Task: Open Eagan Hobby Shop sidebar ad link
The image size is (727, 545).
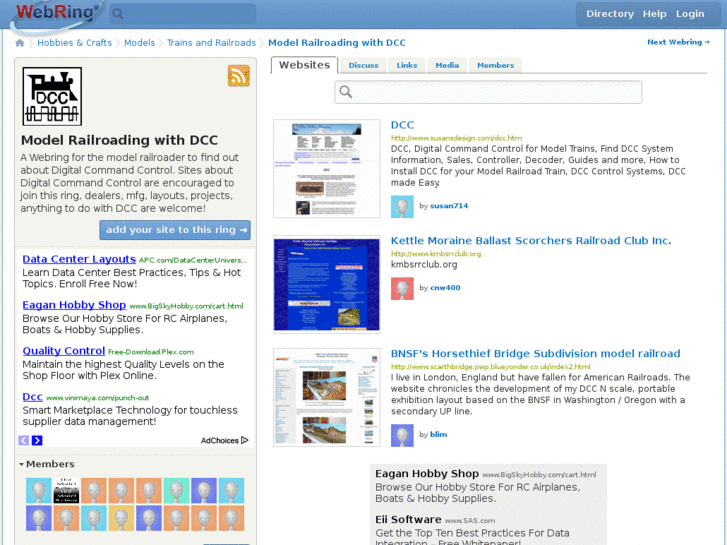Action: tap(74, 305)
